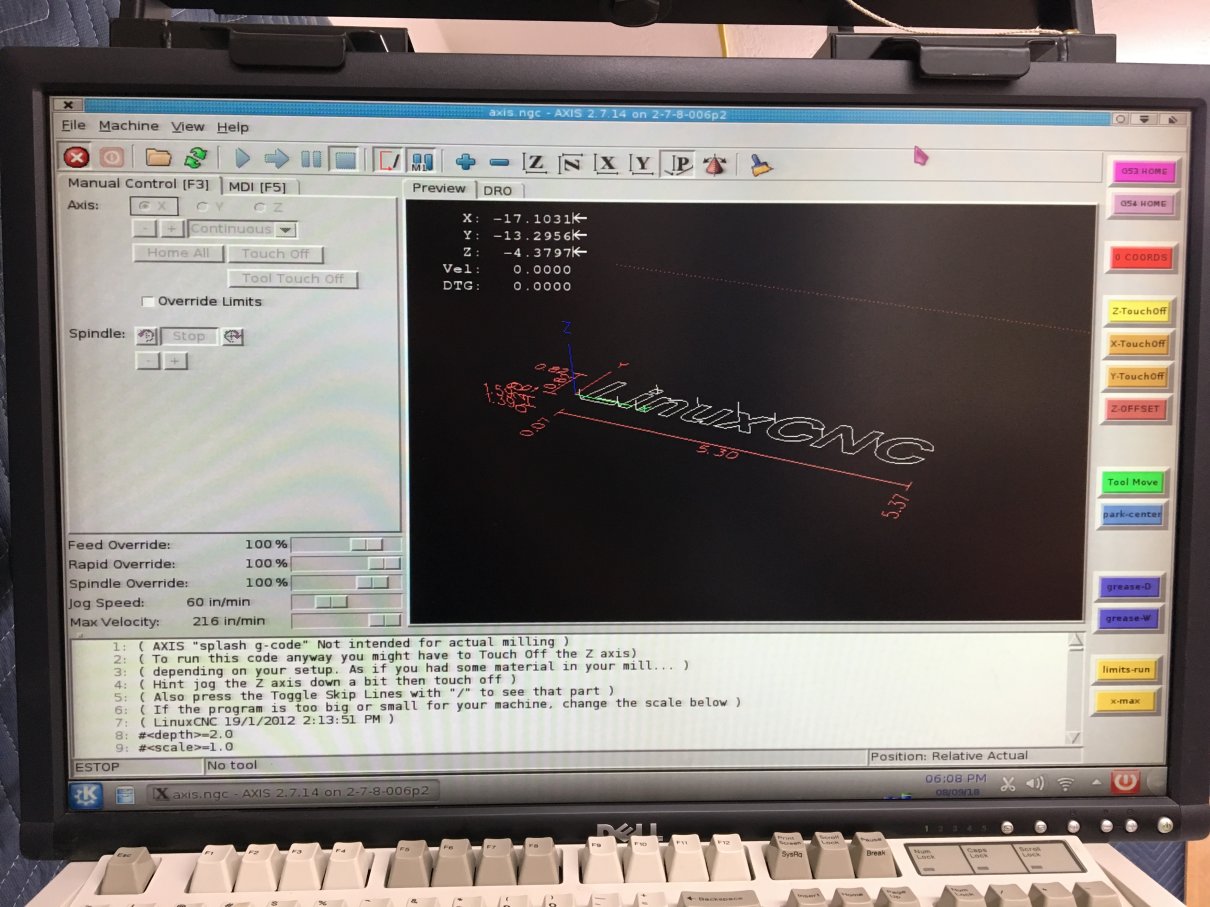Click the Tool Touch Off button

point(292,279)
